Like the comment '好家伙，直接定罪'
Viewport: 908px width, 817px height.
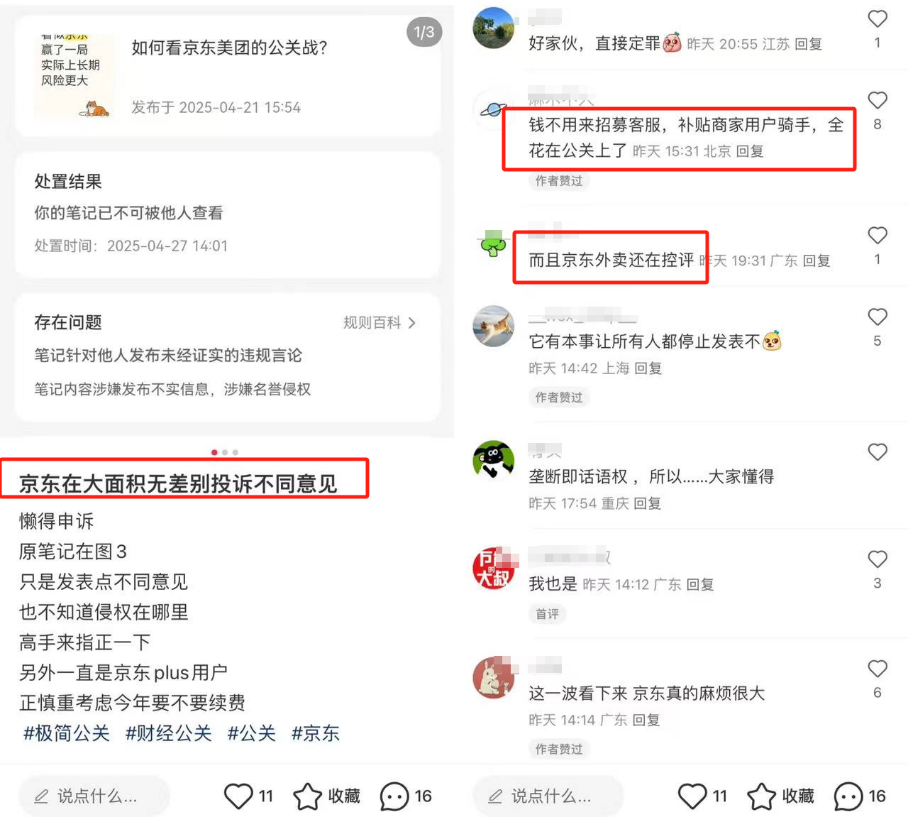[877, 19]
